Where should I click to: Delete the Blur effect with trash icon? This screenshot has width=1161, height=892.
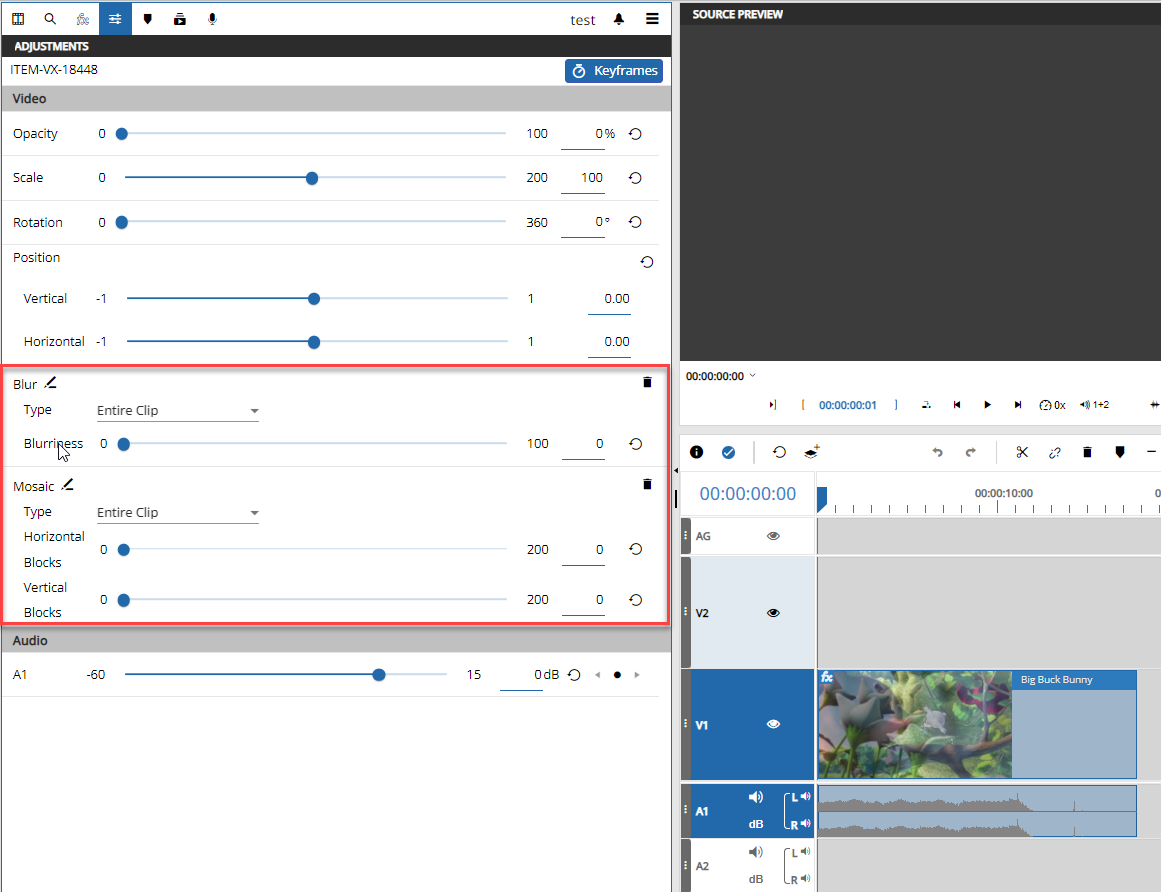(647, 382)
